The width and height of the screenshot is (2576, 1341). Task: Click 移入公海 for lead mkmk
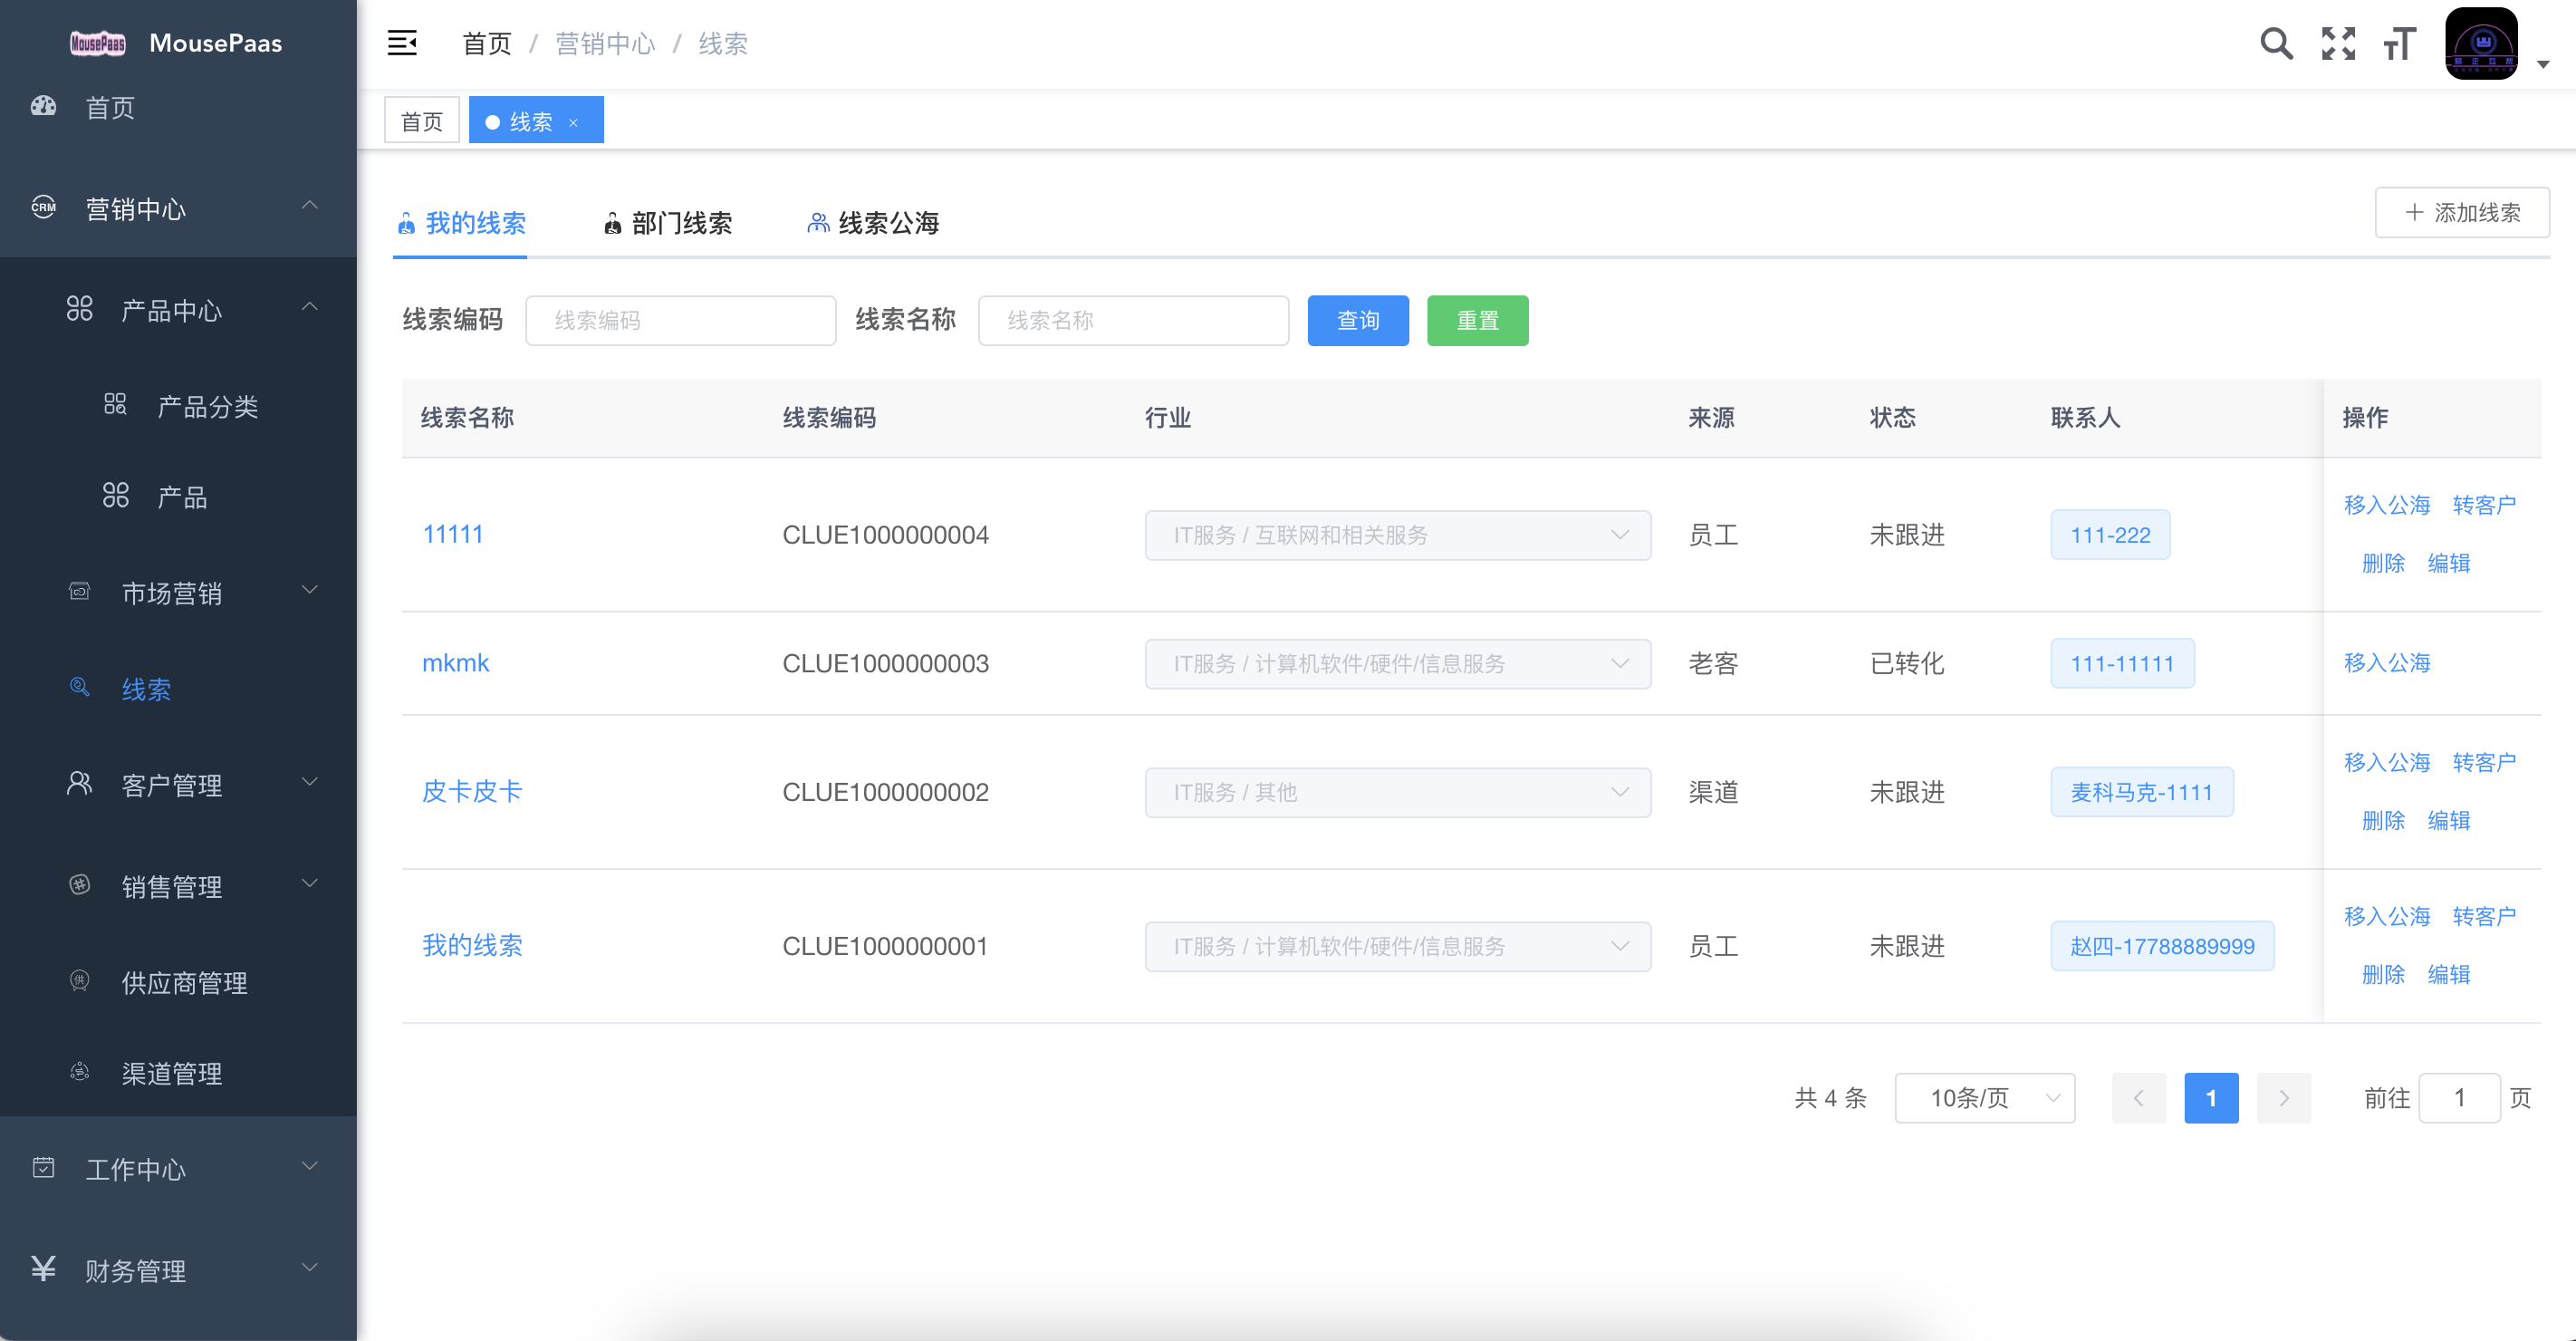[2387, 662]
